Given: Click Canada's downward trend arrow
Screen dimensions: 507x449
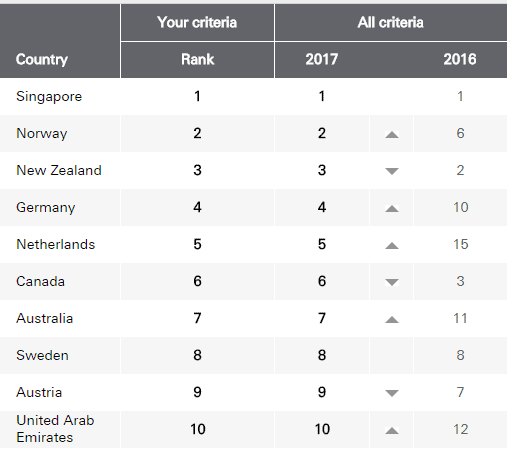Looking at the screenshot, I should (392, 282).
